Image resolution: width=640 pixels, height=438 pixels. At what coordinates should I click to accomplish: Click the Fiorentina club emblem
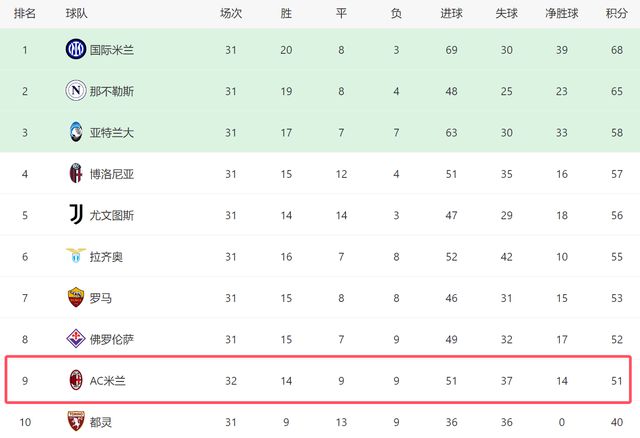(76, 339)
